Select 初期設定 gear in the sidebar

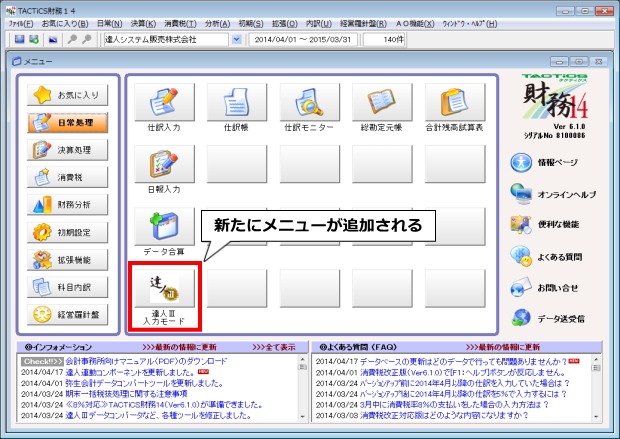click(68, 232)
